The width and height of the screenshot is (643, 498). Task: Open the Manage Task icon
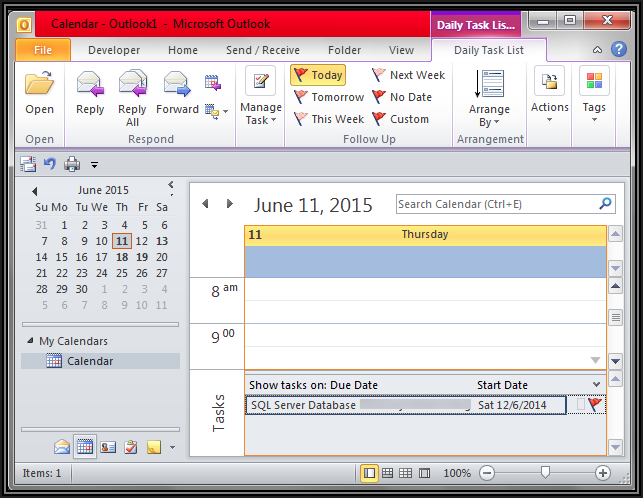[x=261, y=80]
